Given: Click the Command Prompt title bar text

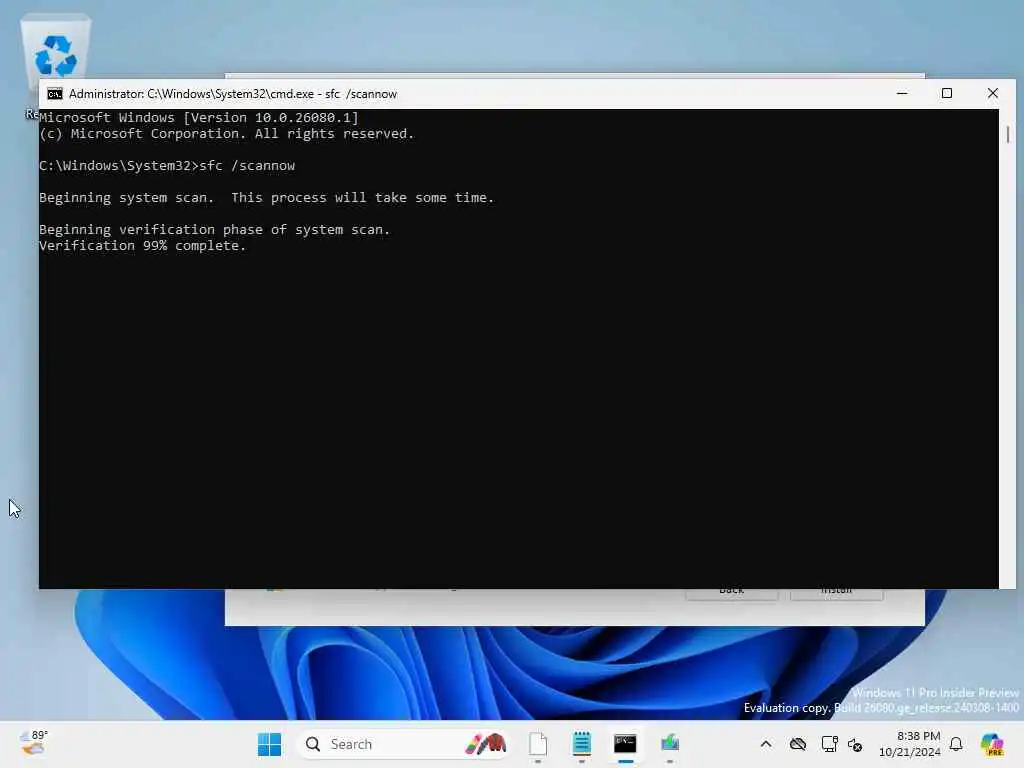Looking at the screenshot, I should (233, 94).
